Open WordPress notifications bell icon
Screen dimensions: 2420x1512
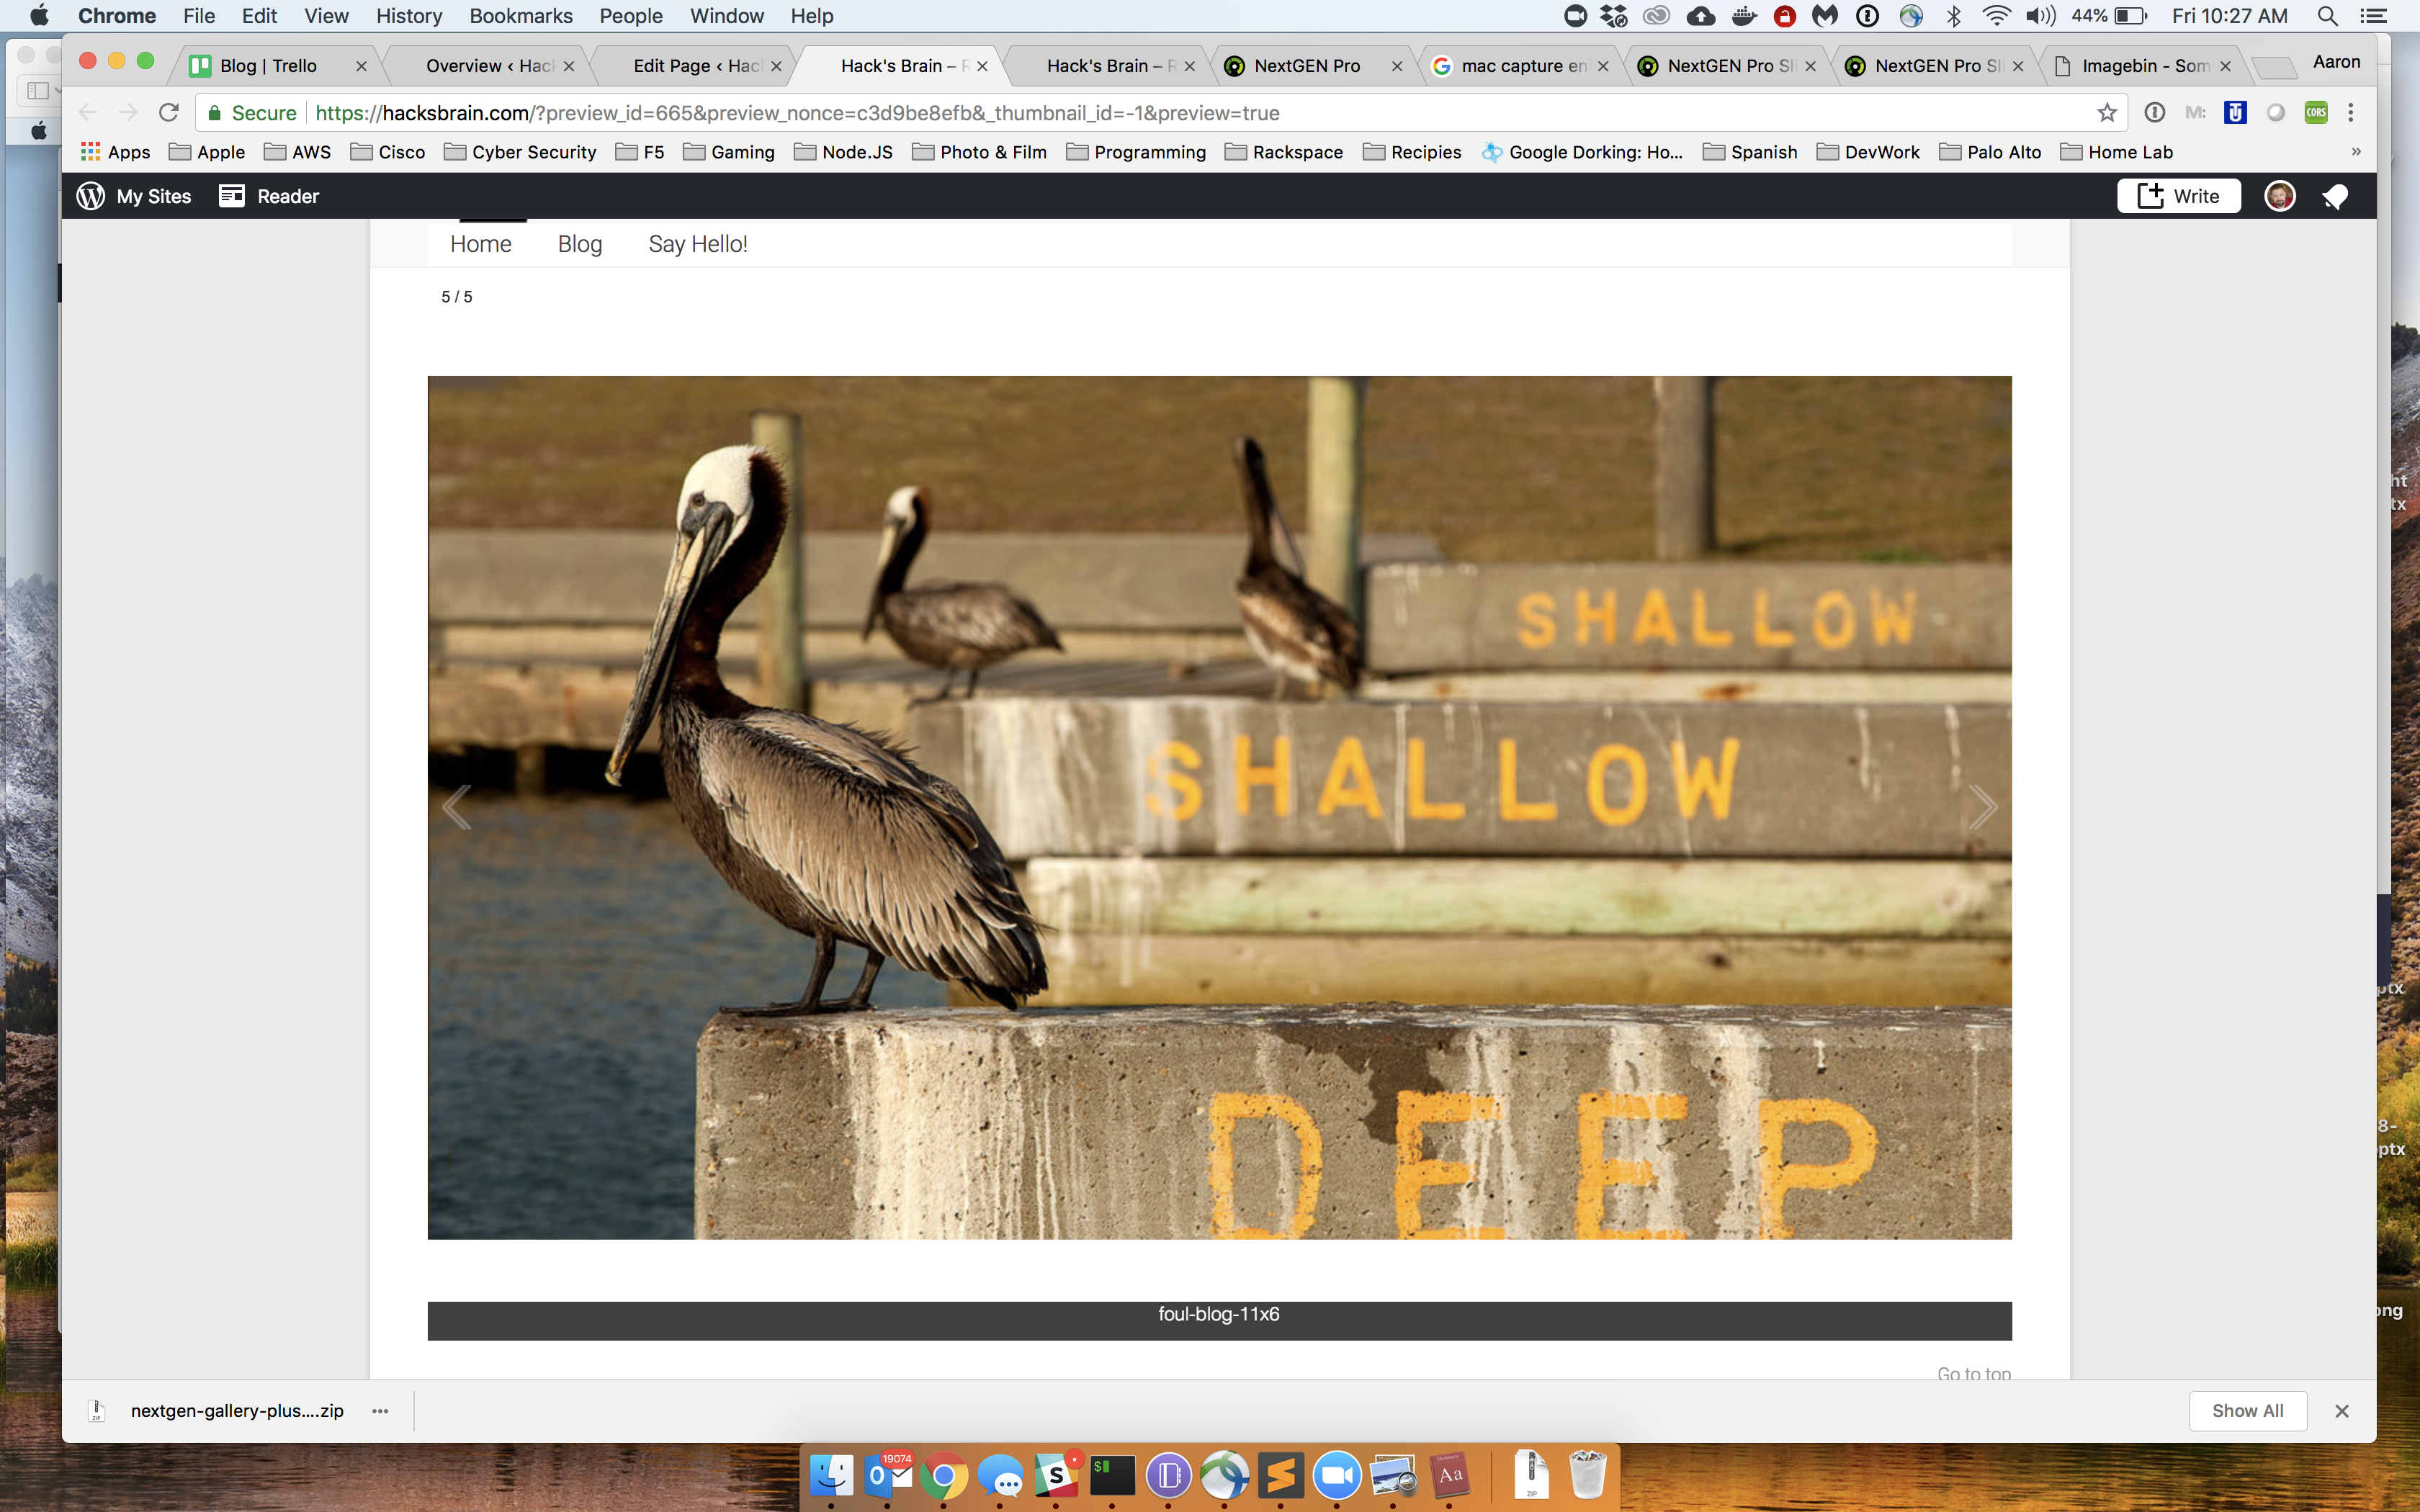2335,196
